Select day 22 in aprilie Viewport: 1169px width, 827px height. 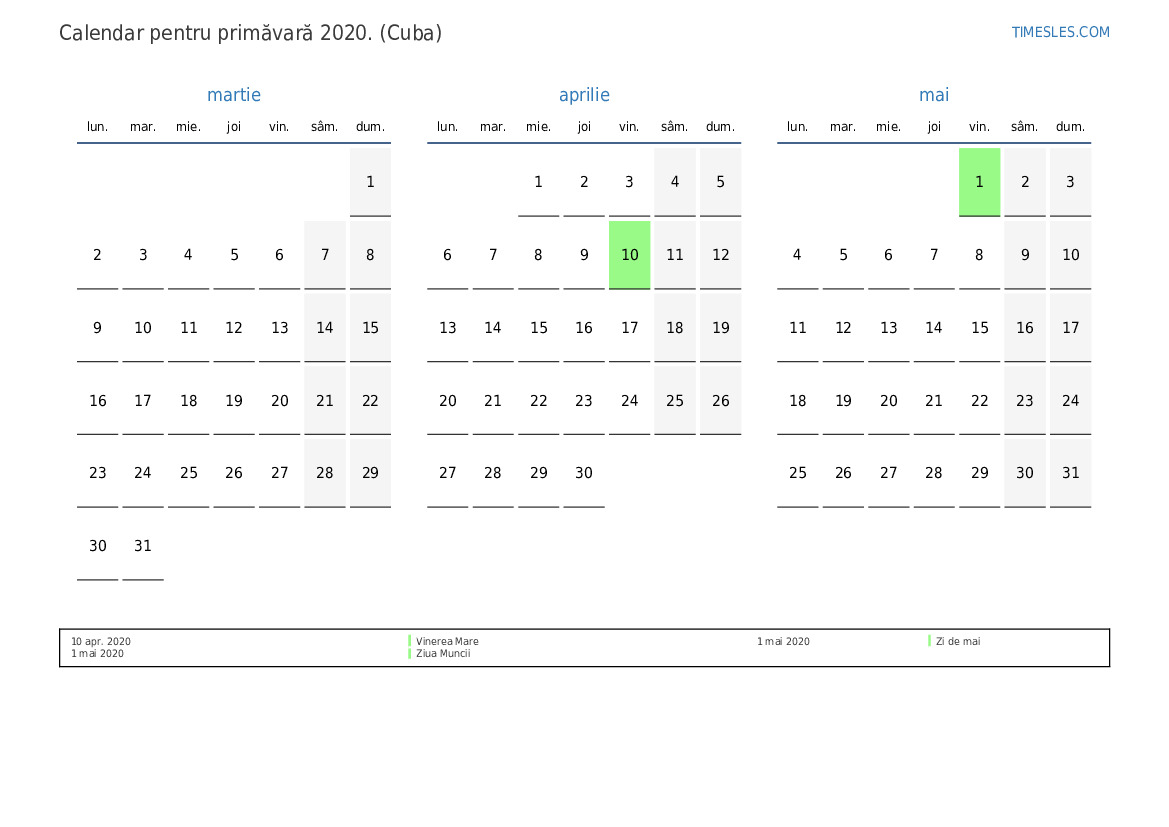pos(538,401)
